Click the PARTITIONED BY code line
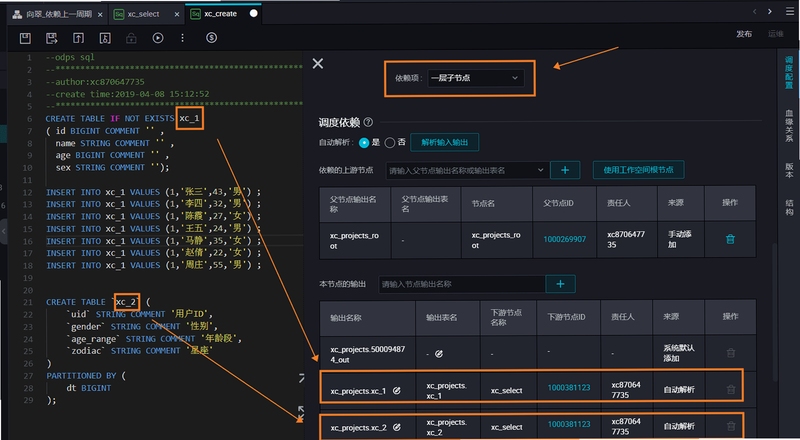Screen dimensions: 800x440 (x=86, y=376)
